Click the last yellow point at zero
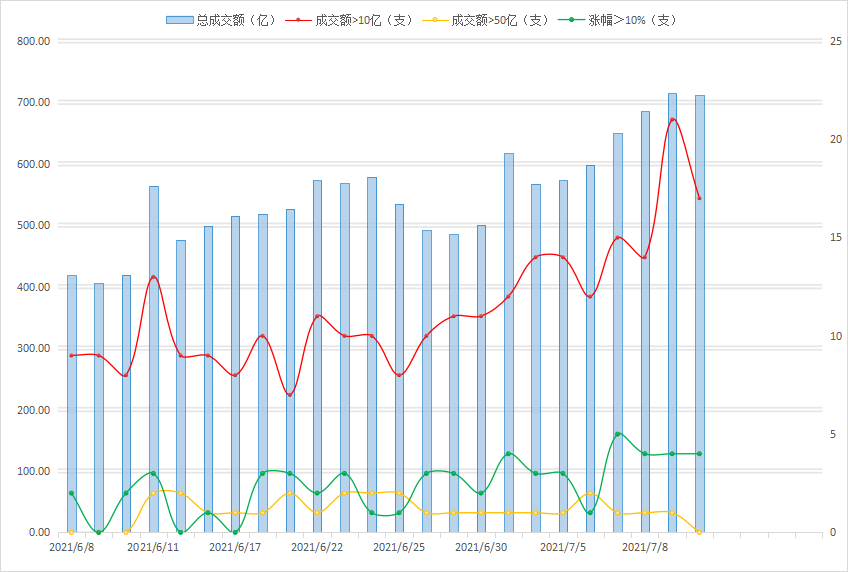This screenshot has width=848, height=572. tap(700, 532)
